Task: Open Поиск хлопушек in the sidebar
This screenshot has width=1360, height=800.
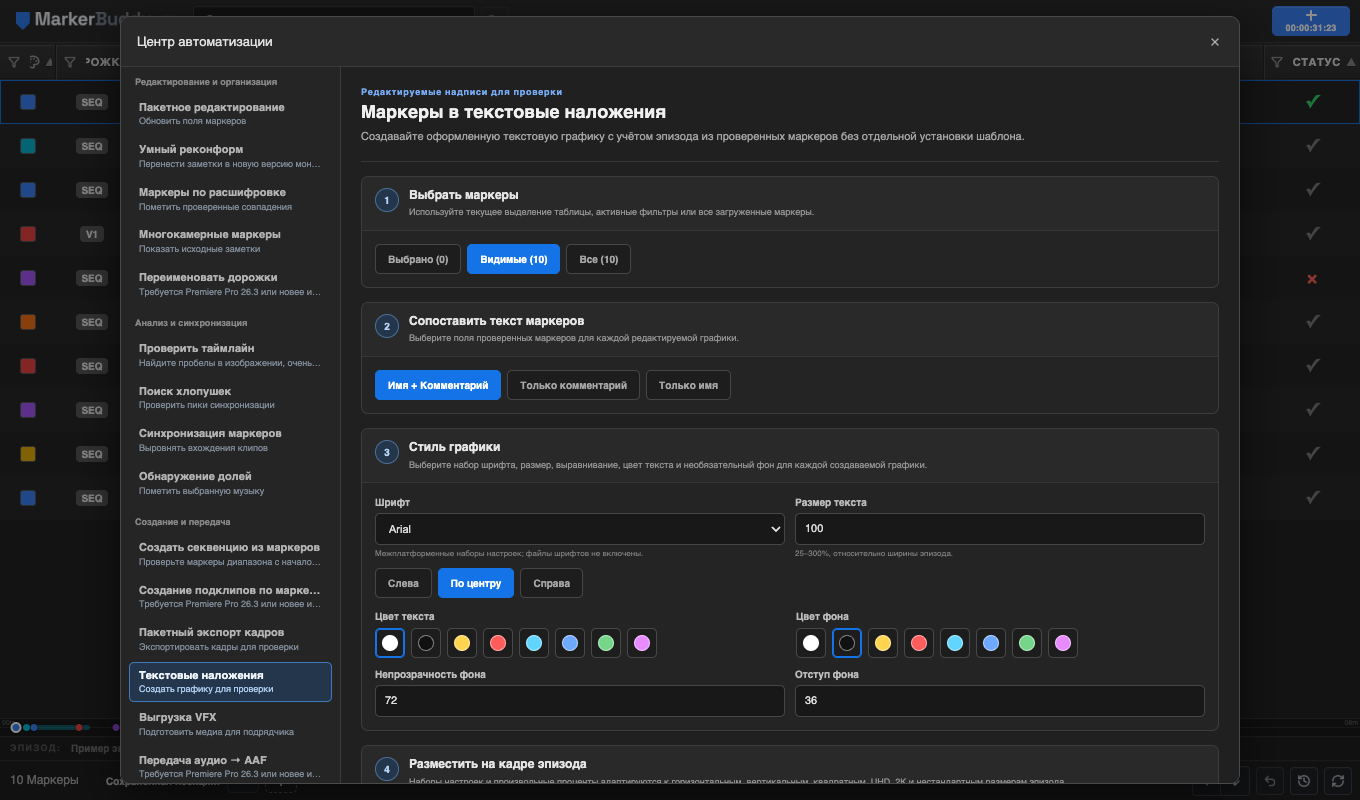Action: 230,397
